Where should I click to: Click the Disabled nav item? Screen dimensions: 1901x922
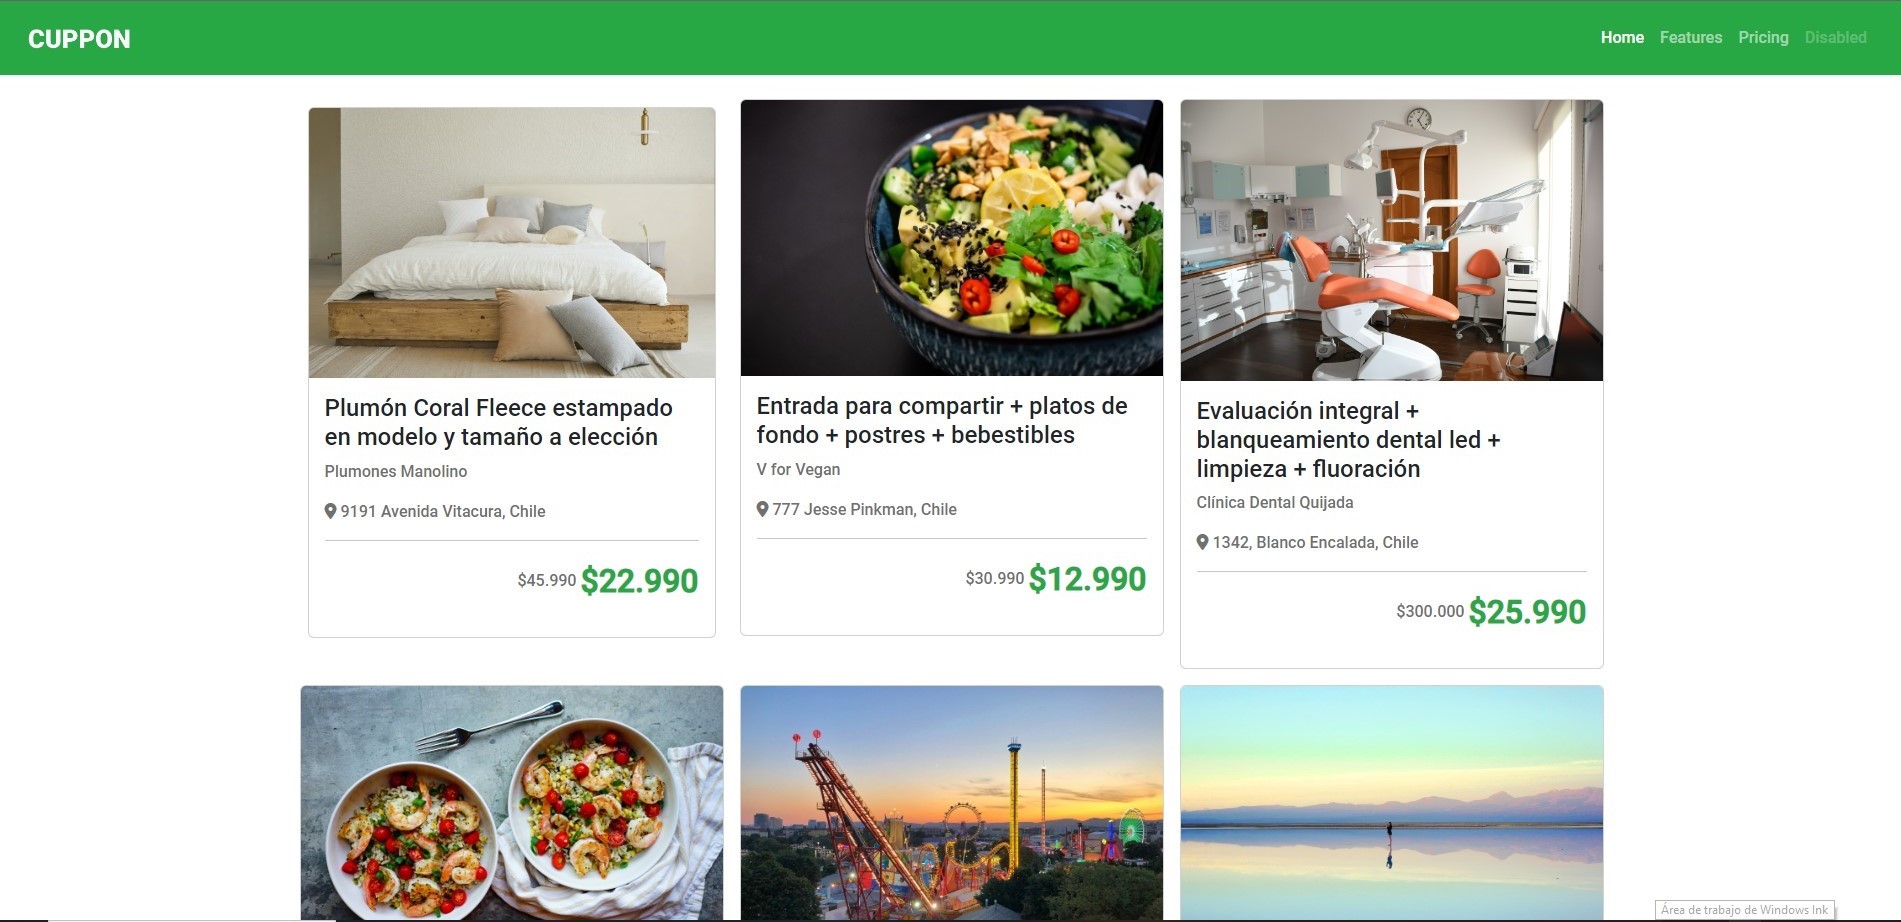(x=1835, y=37)
